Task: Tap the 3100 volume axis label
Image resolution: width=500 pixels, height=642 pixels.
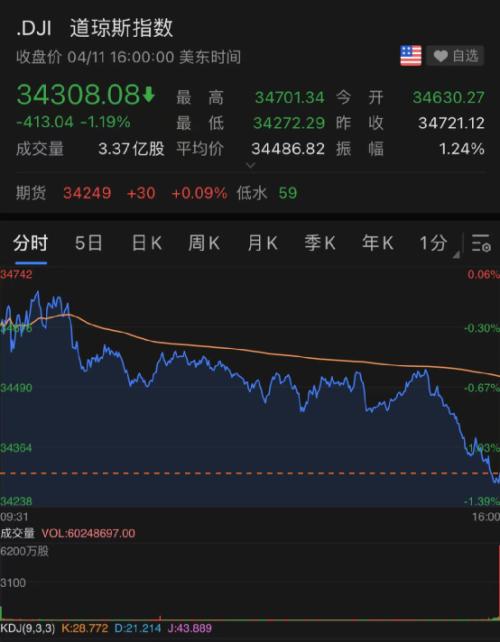Action: tap(13, 583)
